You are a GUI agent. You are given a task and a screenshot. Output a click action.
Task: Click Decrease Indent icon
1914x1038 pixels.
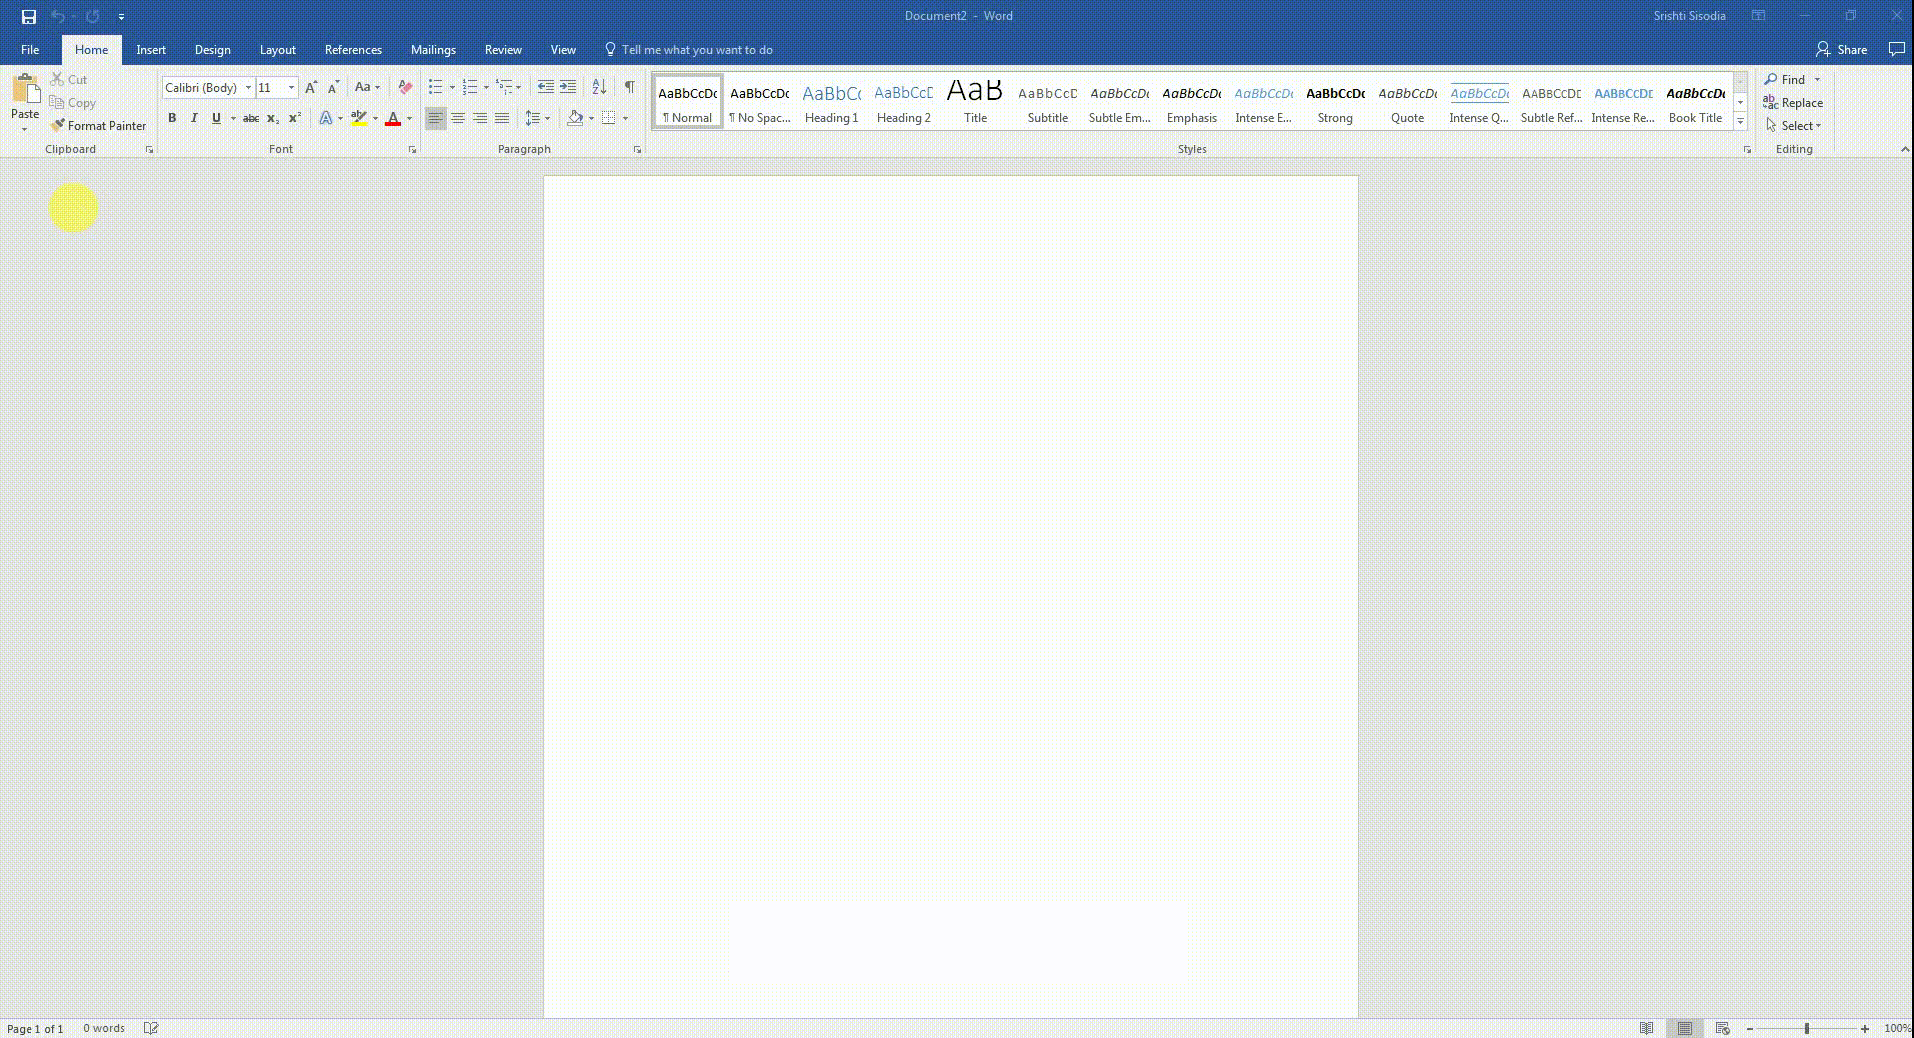coord(545,87)
